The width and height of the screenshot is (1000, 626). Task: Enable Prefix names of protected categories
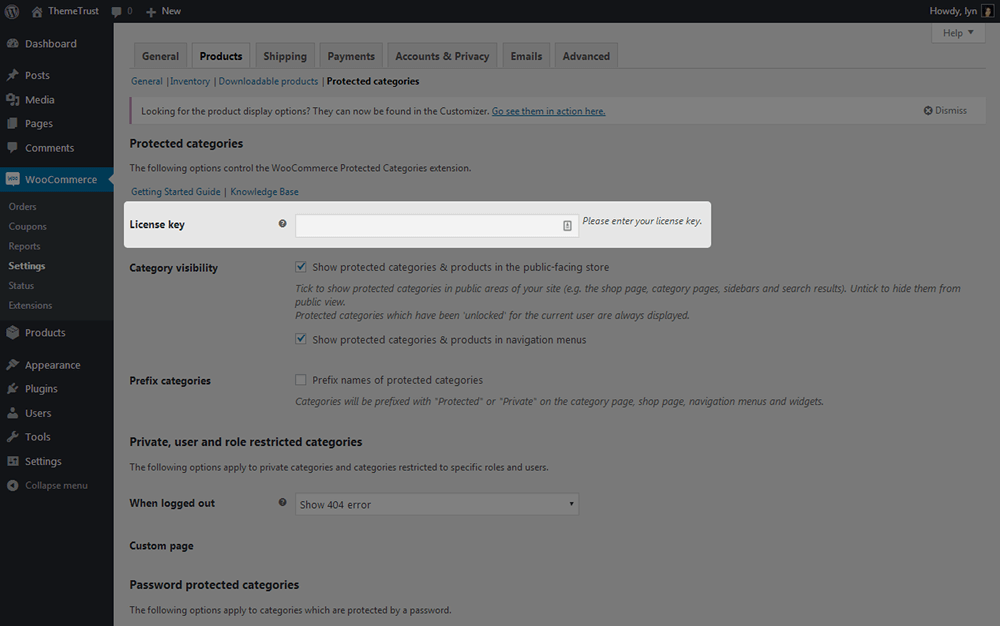(x=300, y=379)
